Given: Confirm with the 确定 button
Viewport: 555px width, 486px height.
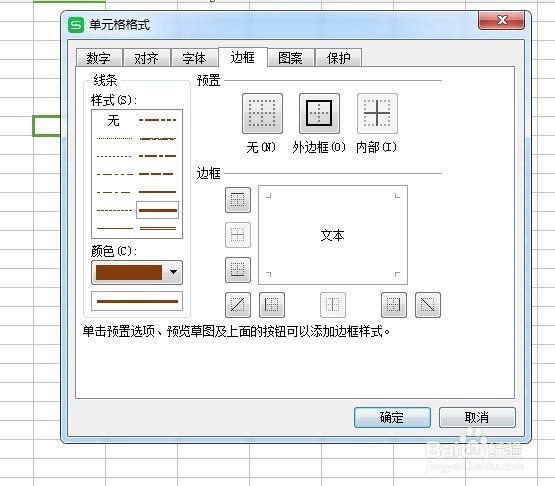Looking at the screenshot, I should tap(392, 417).
